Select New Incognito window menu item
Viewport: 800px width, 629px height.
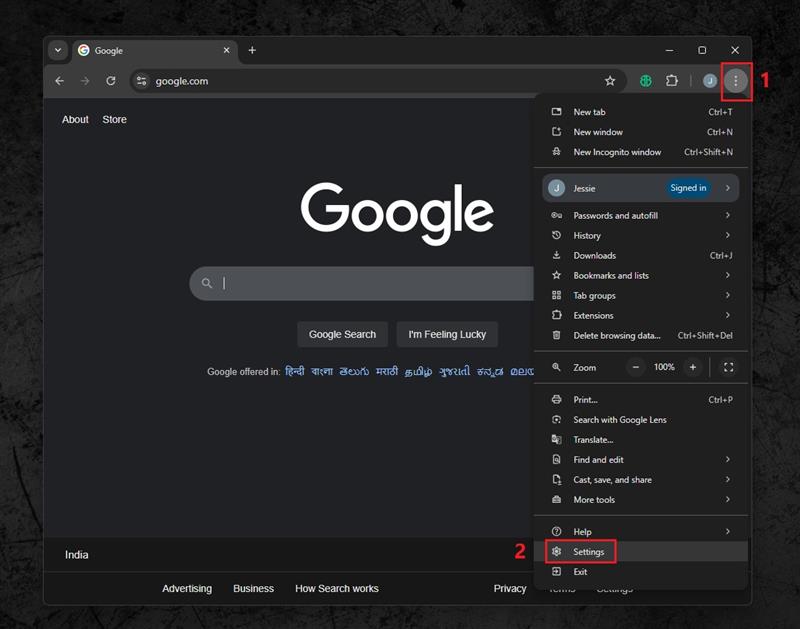(x=617, y=152)
